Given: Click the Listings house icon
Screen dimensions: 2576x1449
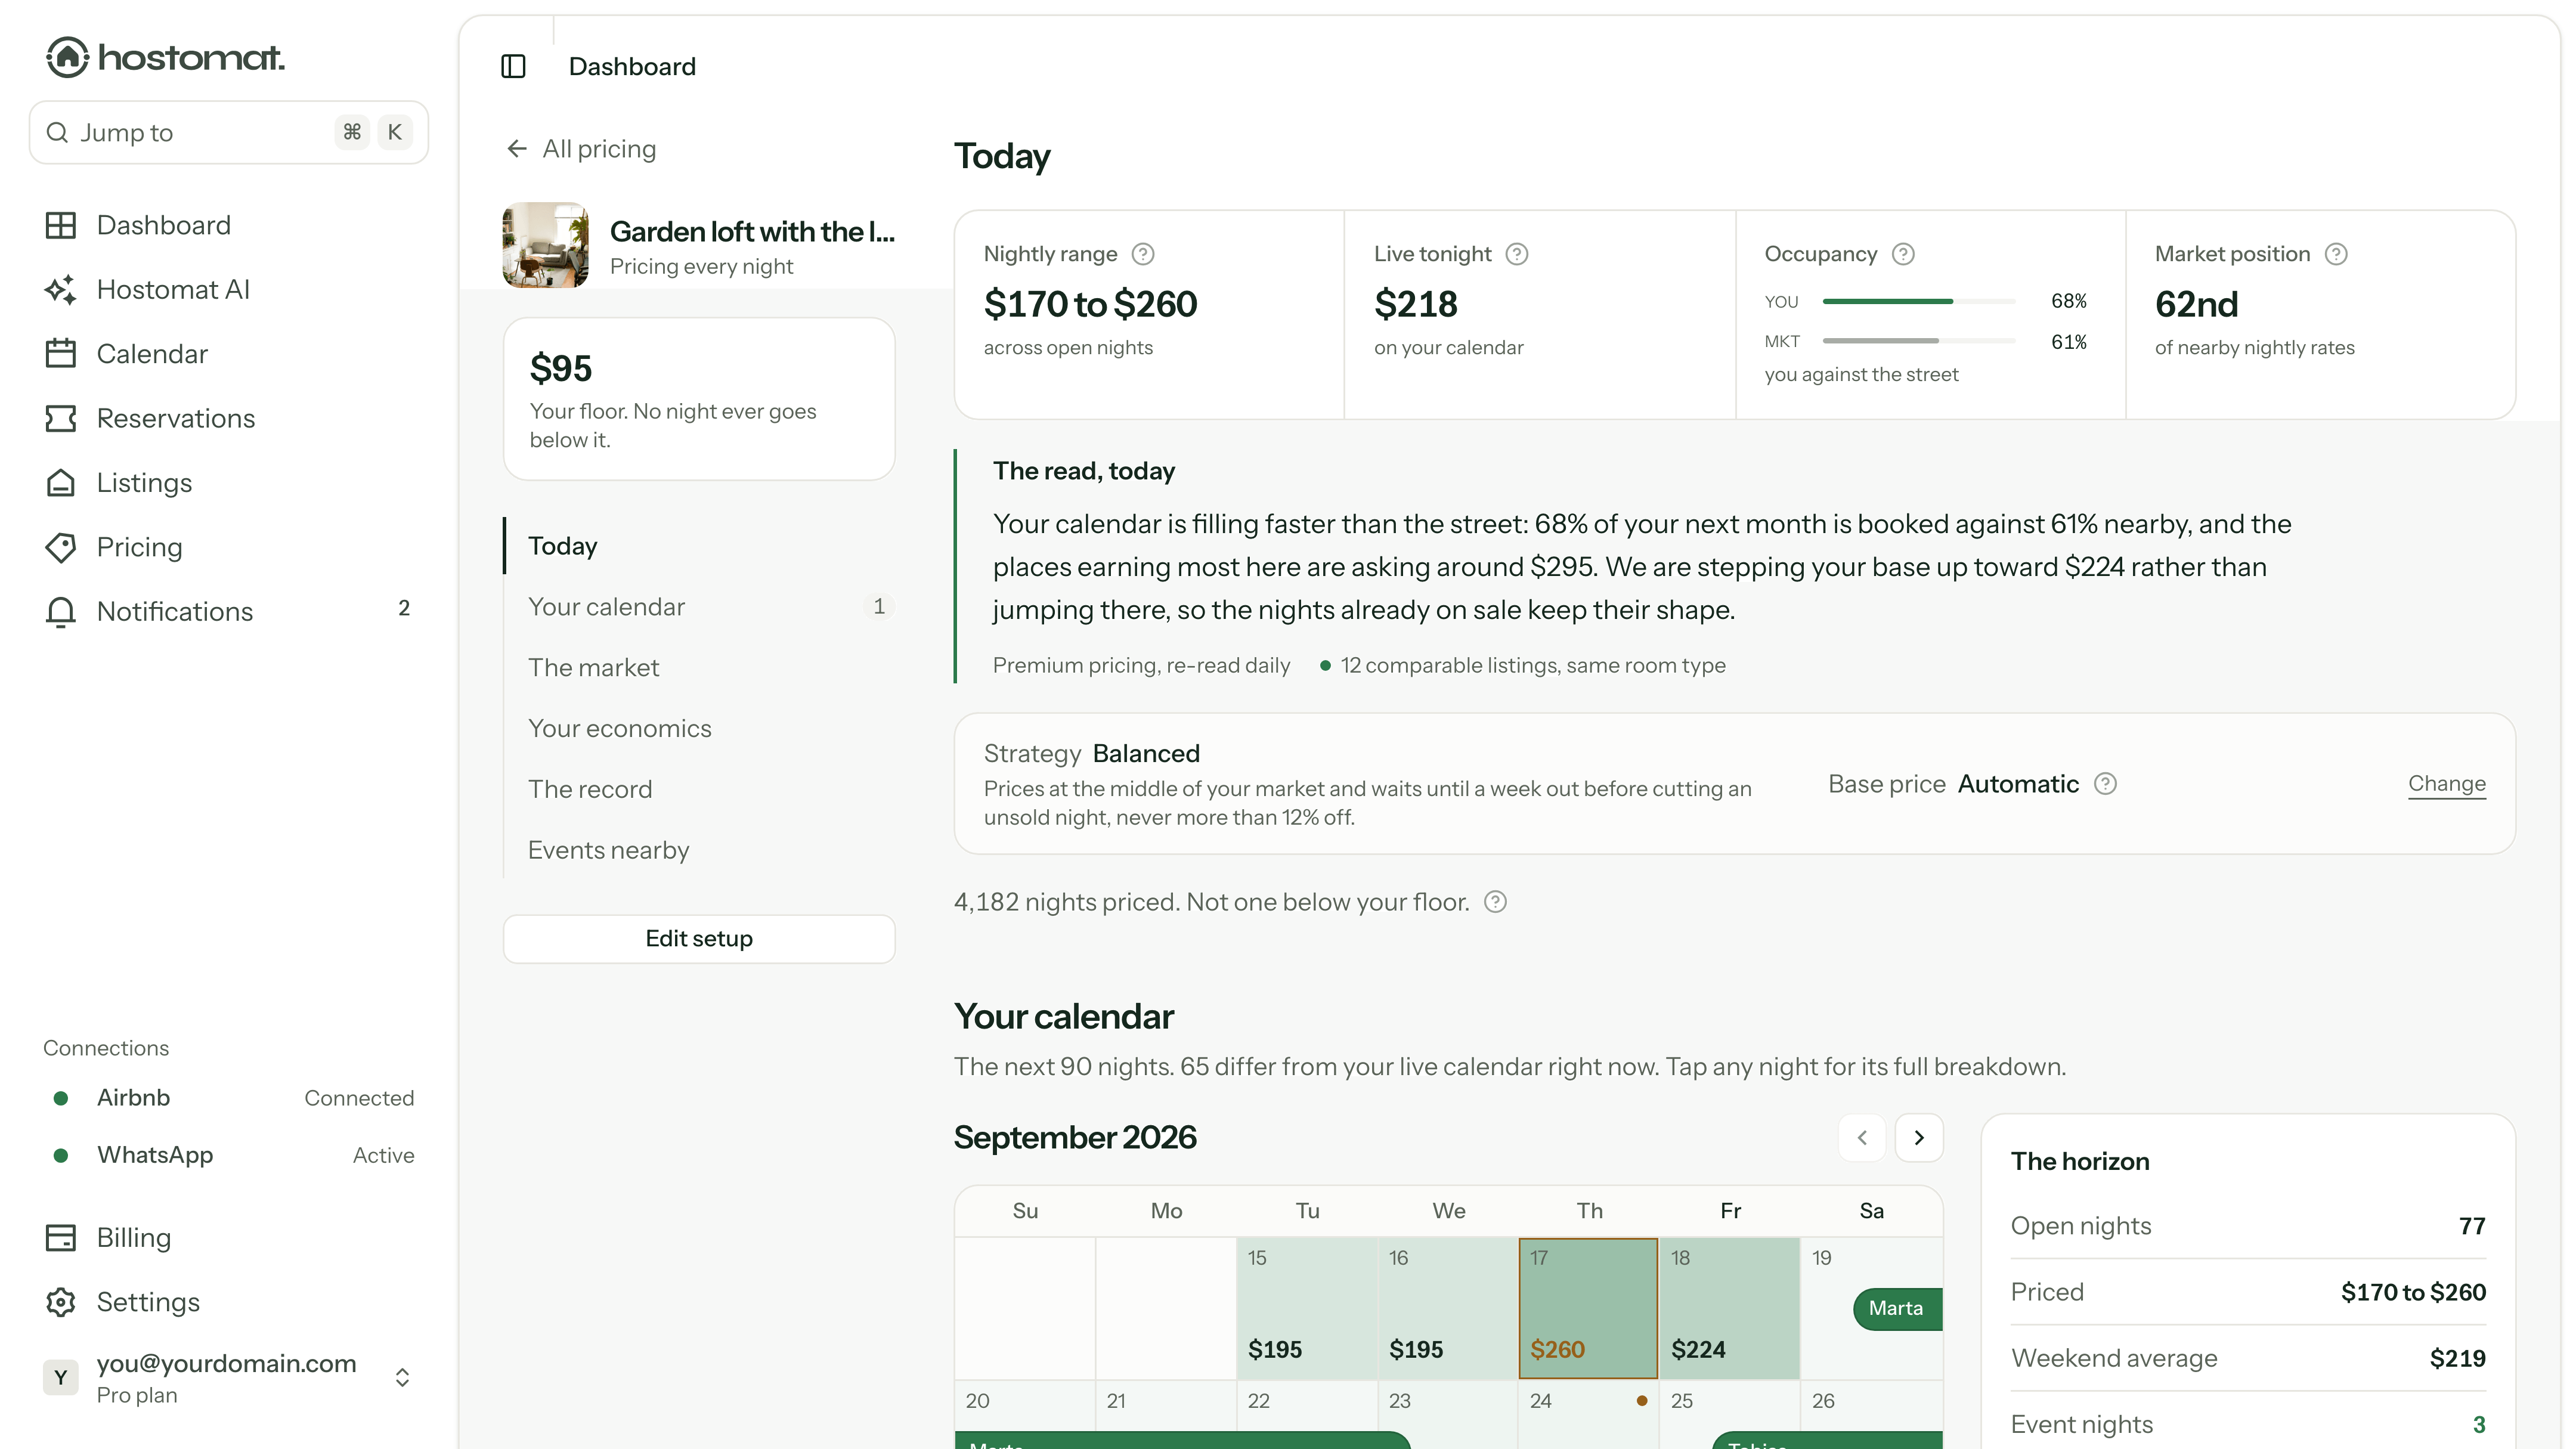Looking at the screenshot, I should [61, 483].
